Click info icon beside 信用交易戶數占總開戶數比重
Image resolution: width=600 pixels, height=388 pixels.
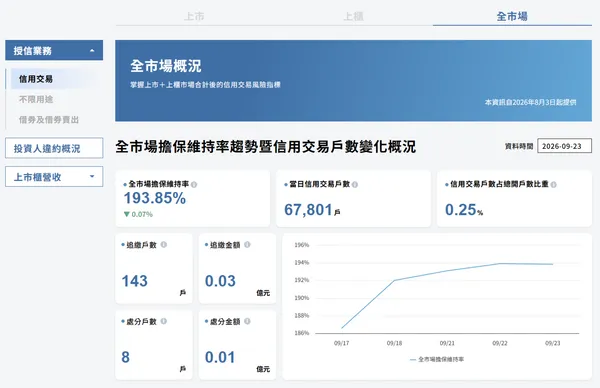coord(553,184)
